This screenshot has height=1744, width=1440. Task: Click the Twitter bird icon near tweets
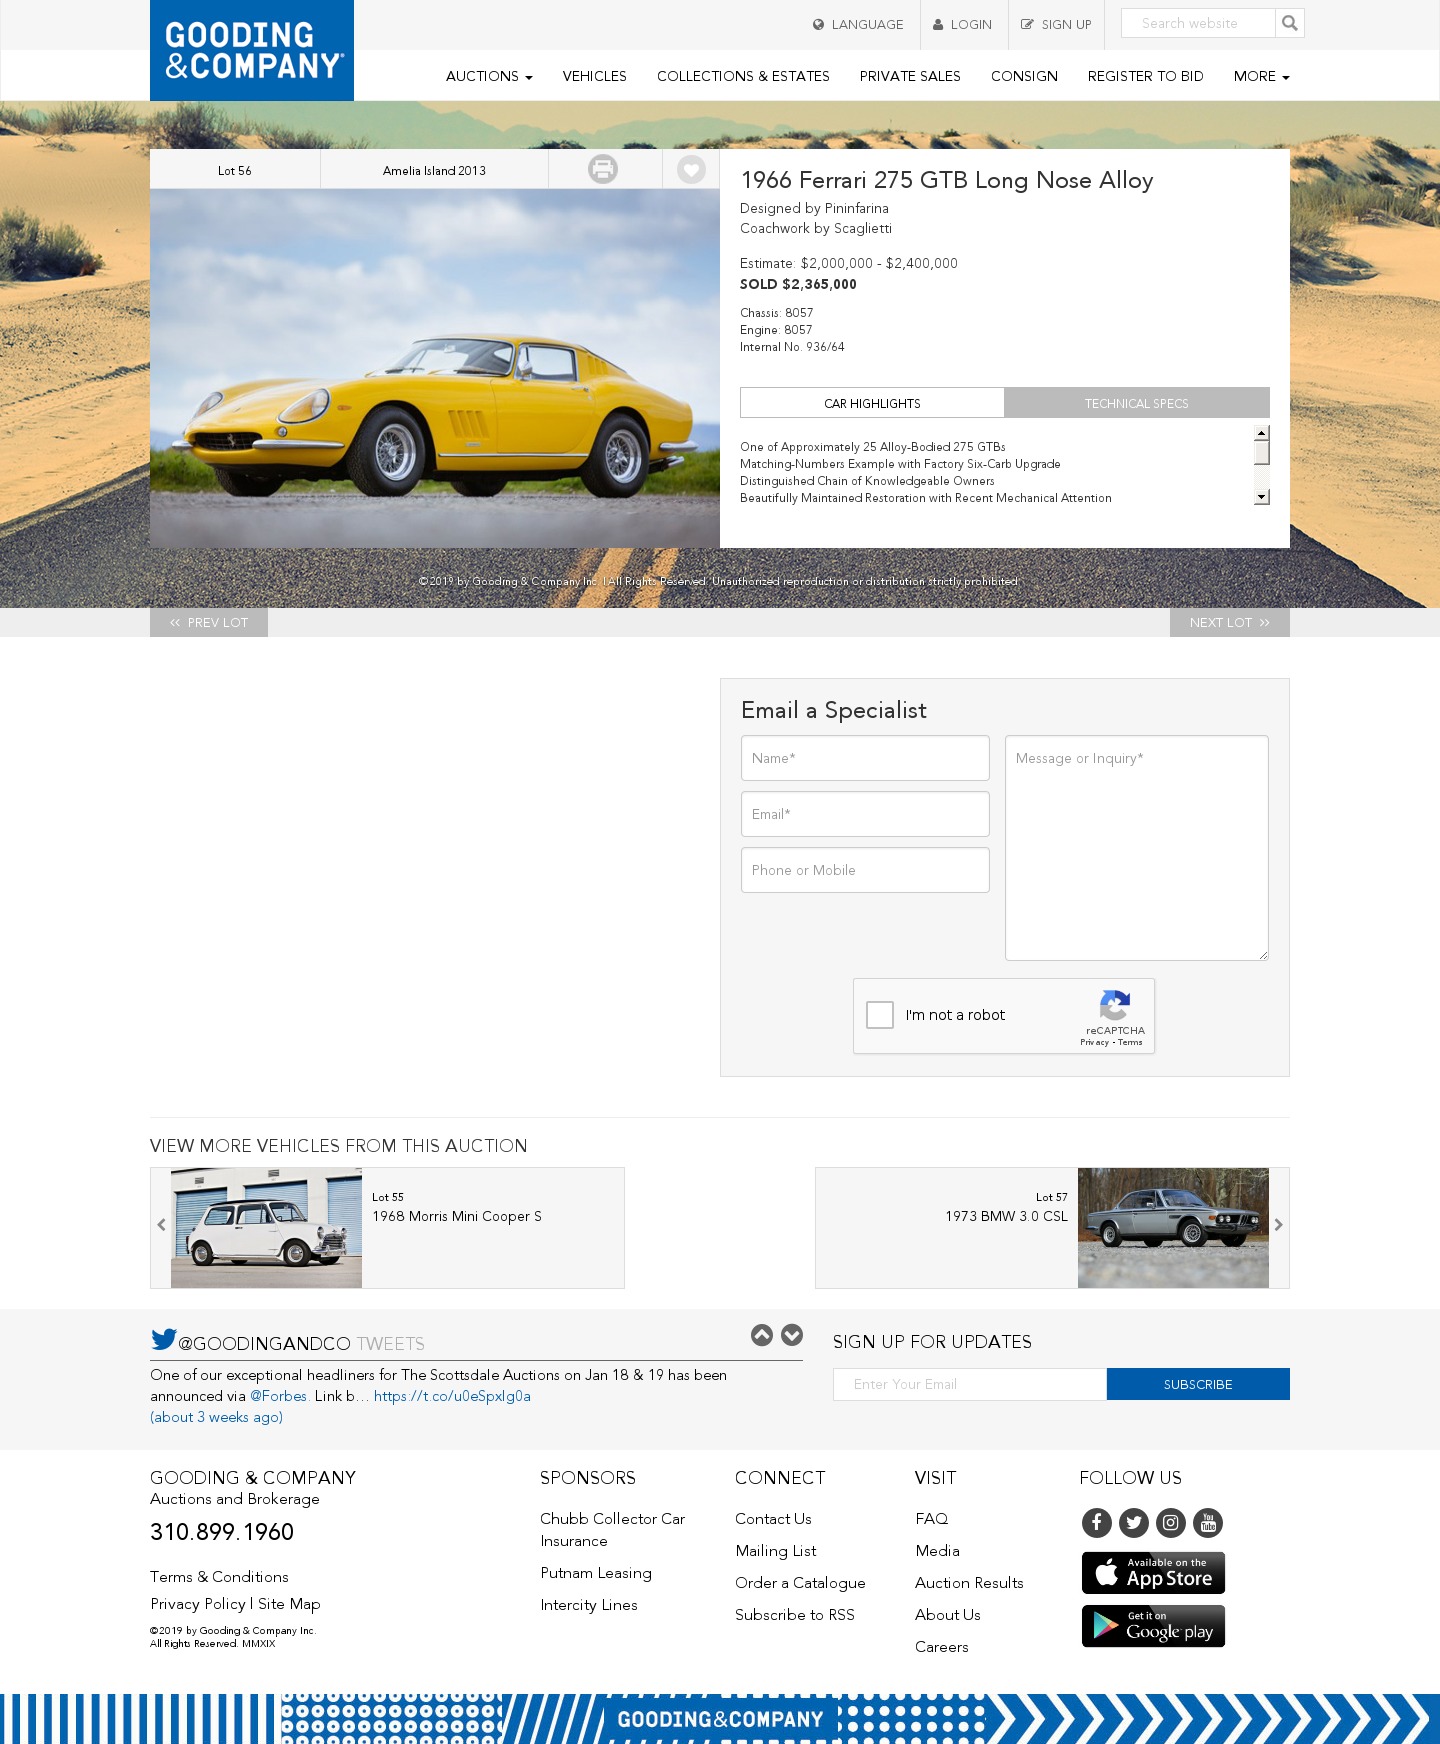[164, 1339]
